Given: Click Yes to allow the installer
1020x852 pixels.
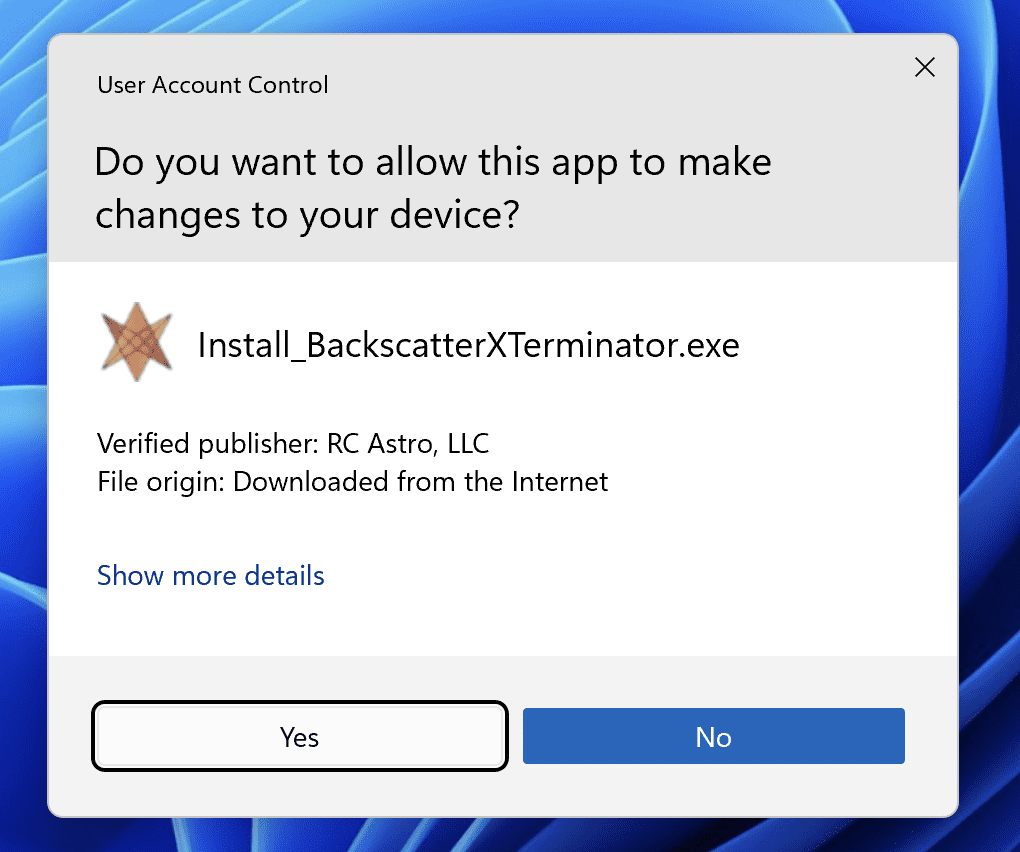Looking at the screenshot, I should [x=299, y=736].
